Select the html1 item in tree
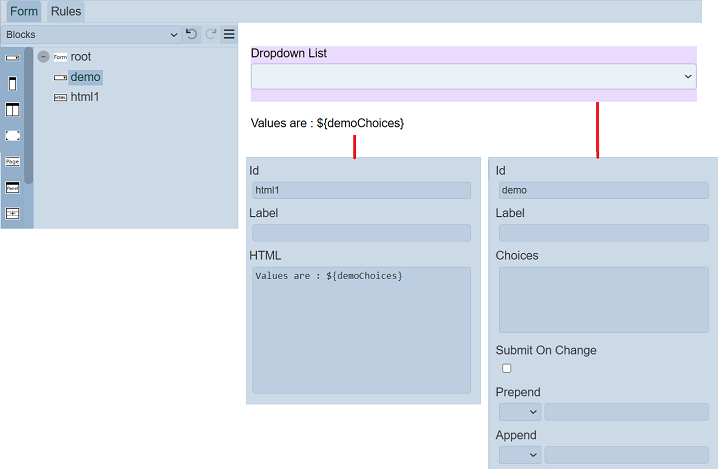This screenshot has height=469, width=718. coord(84,97)
